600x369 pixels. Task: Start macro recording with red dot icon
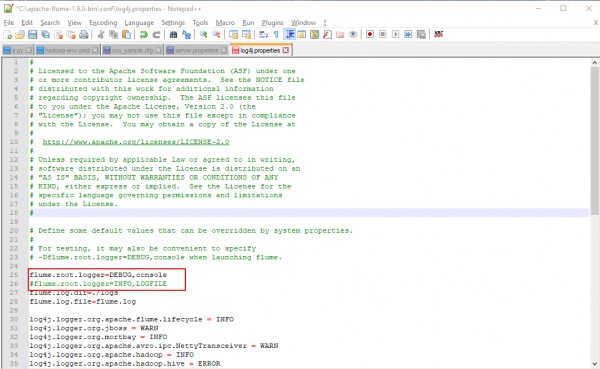(x=370, y=34)
